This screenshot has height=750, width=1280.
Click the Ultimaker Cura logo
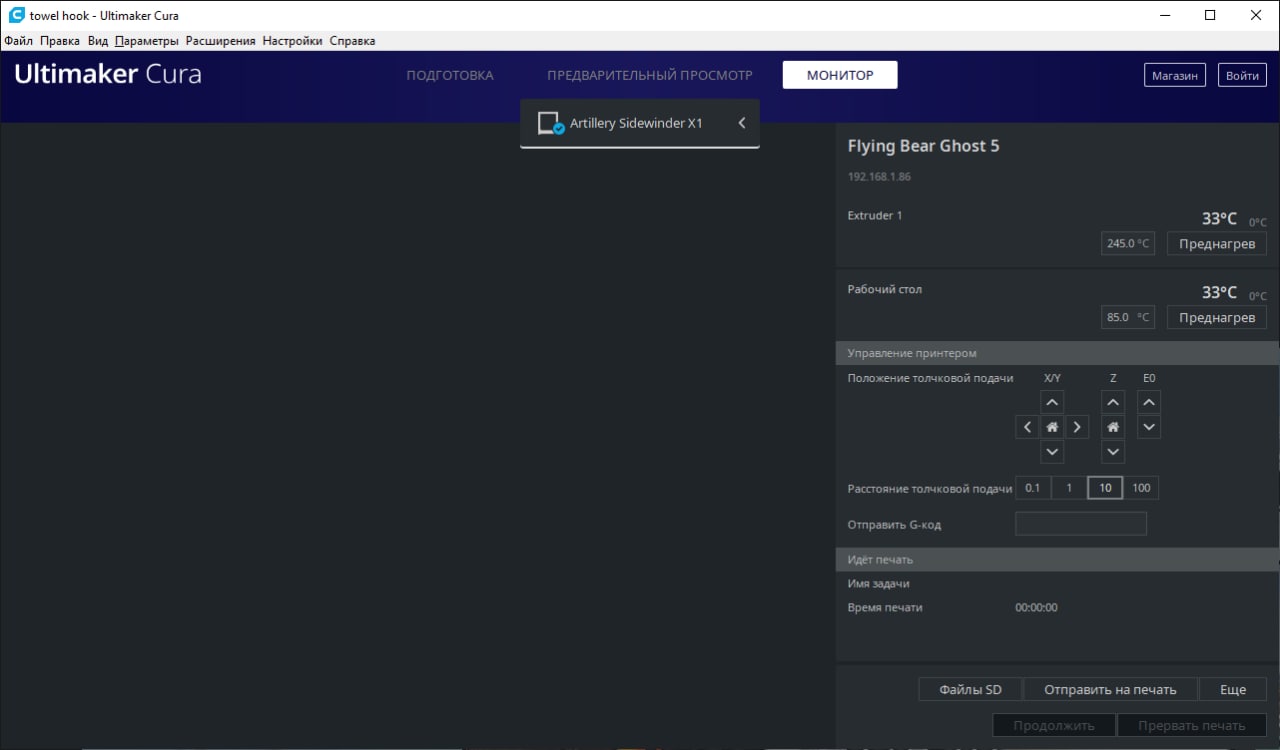[108, 75]
